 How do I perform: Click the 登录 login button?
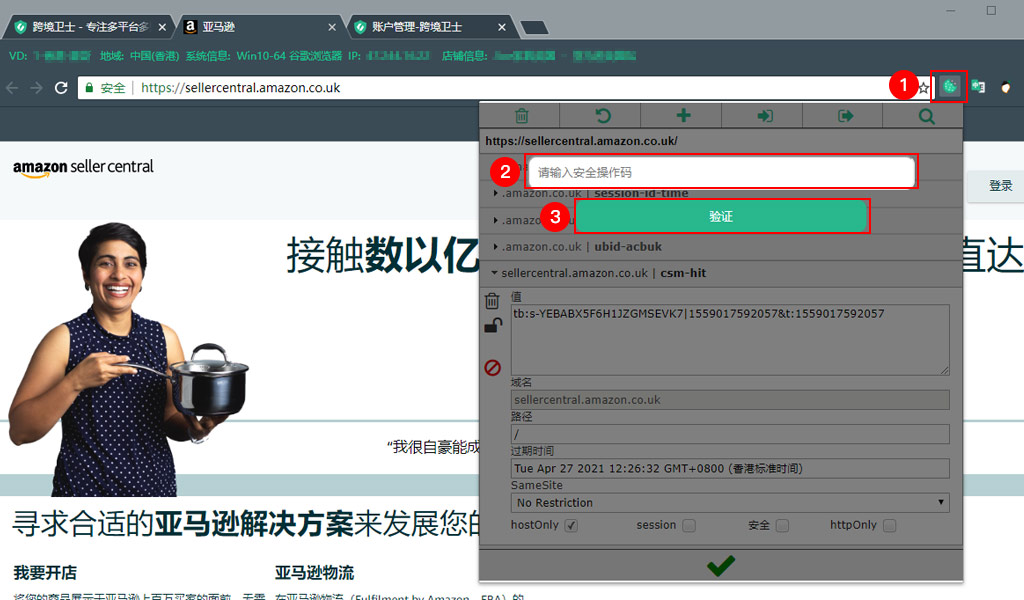tap(1000, 186)
